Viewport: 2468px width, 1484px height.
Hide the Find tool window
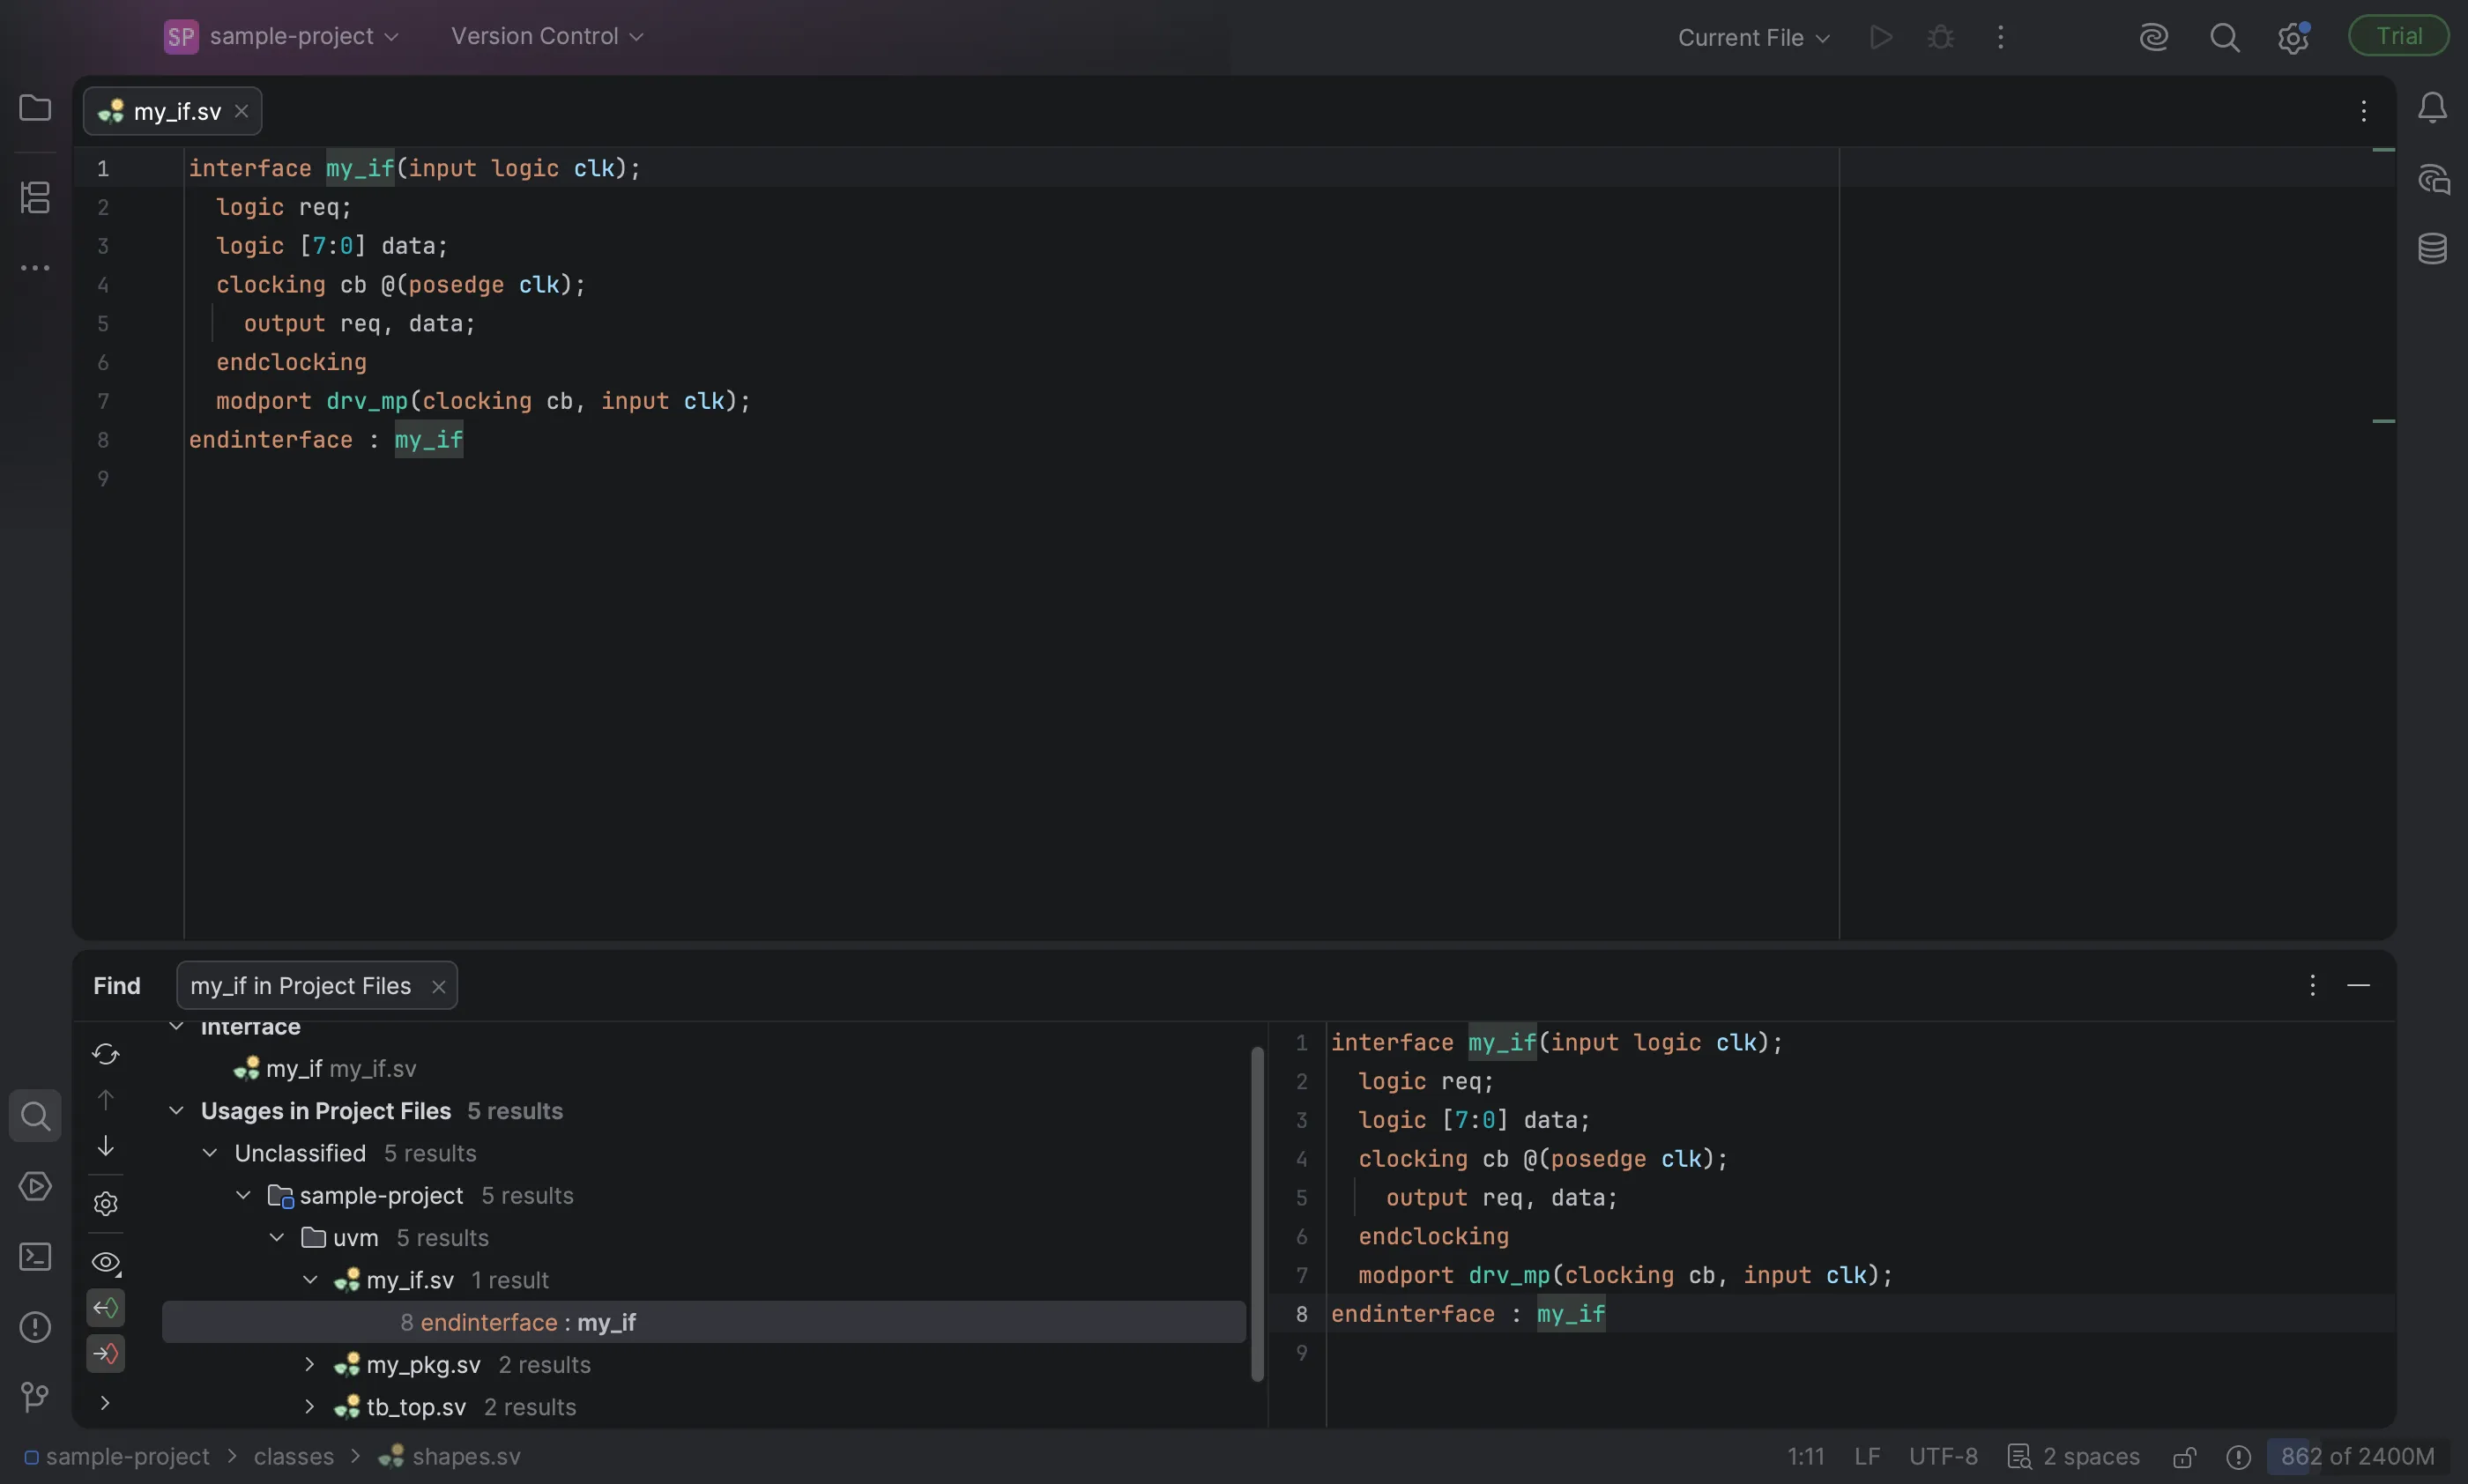click(x=2358, y=985)
